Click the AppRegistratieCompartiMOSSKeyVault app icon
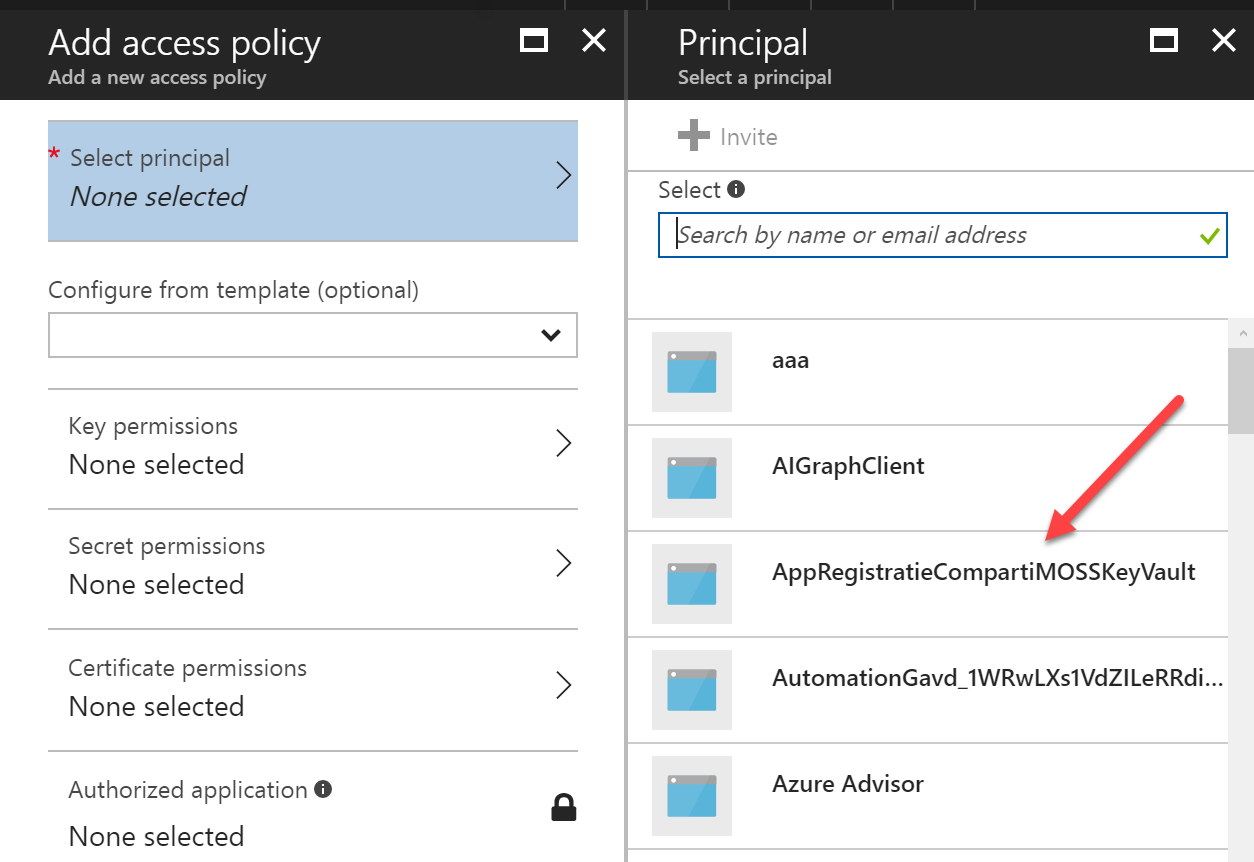The height and width of the screenshot is (862, 1254). tap(691, 583)
